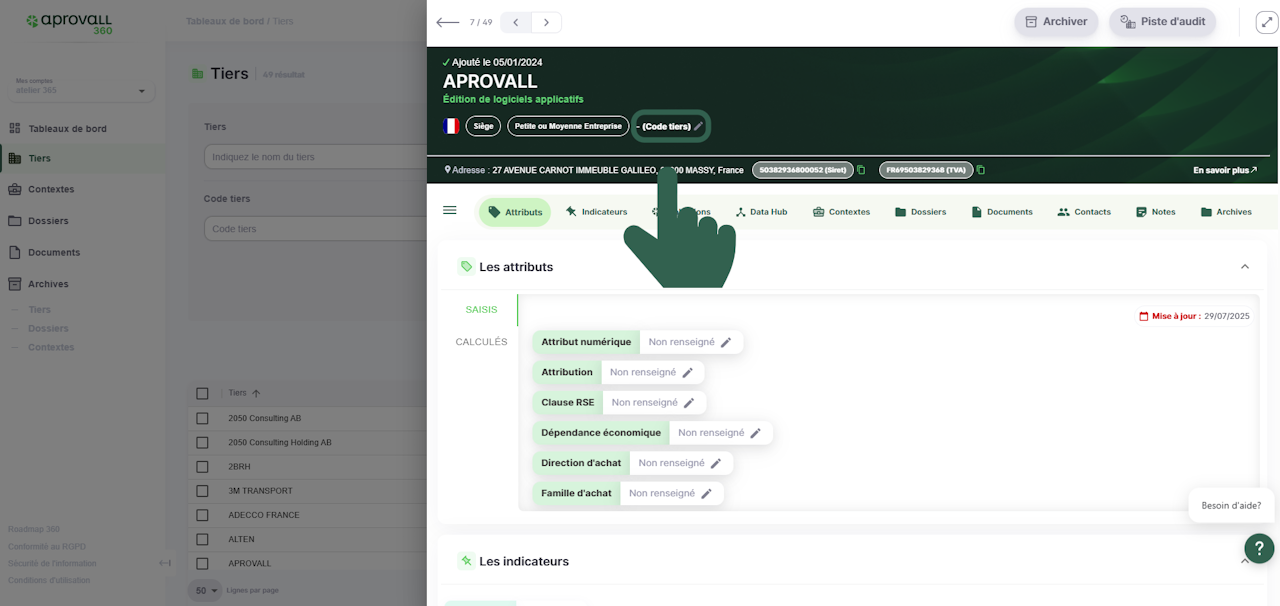Switch to the Indicateurs tab
Screen dimensions: 1280x606
pyautogui.click(x=596, y=212)
